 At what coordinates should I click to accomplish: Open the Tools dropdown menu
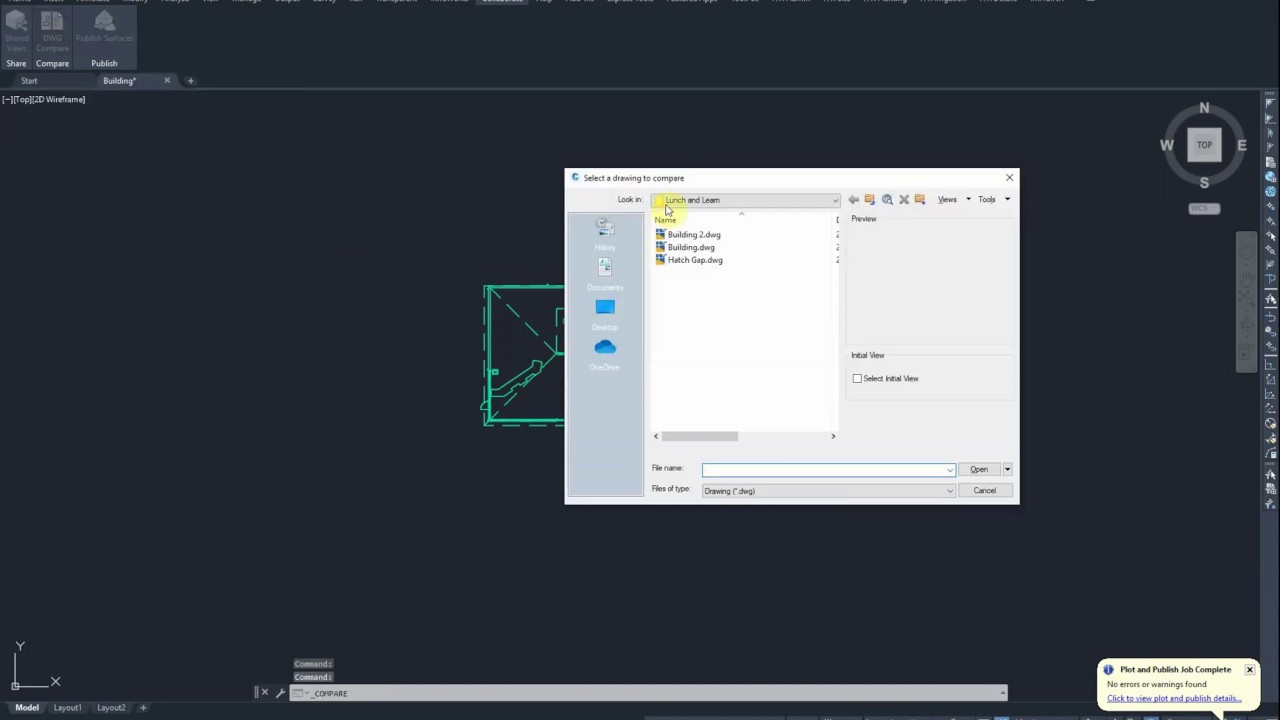[994, 200]
